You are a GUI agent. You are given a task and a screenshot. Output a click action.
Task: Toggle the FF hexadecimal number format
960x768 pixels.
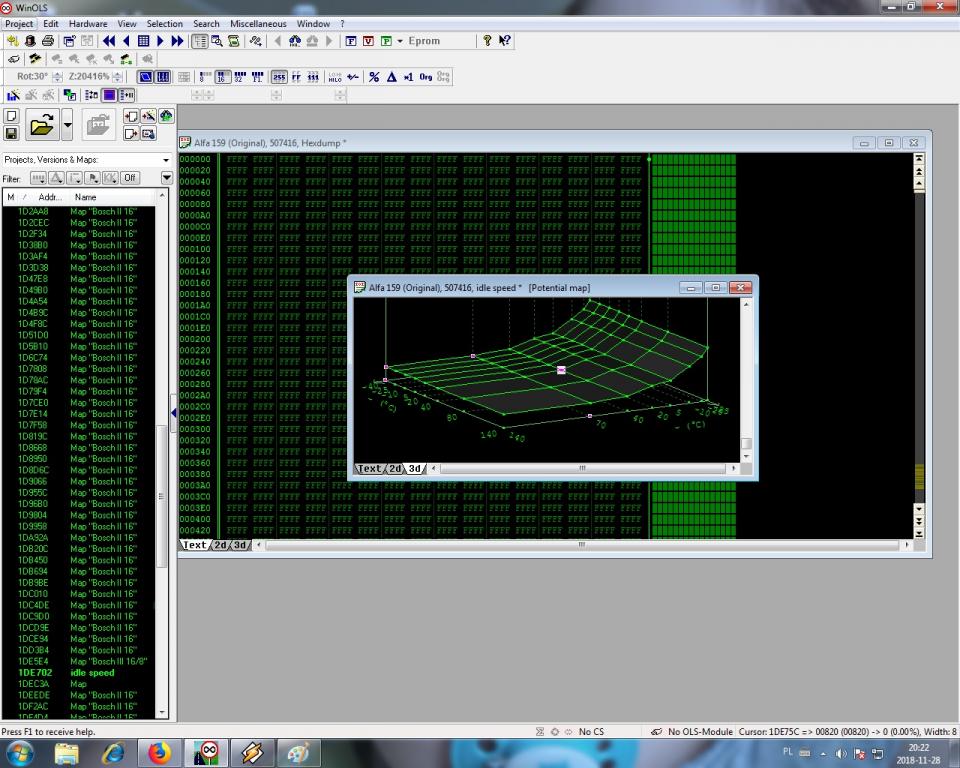[x=296, y=77]
